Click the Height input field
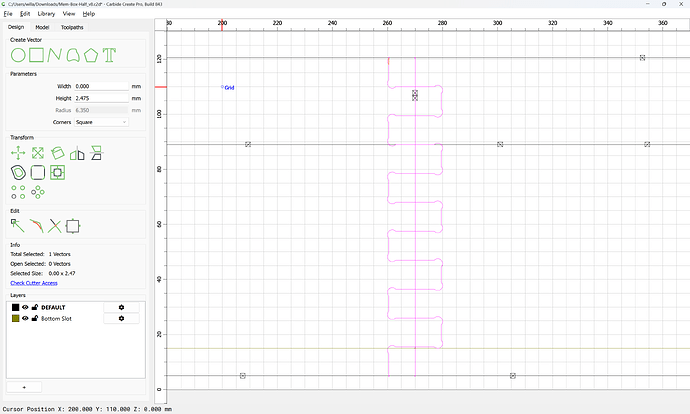The width and height of the screenshot is (690, 414). coord(101,98)
